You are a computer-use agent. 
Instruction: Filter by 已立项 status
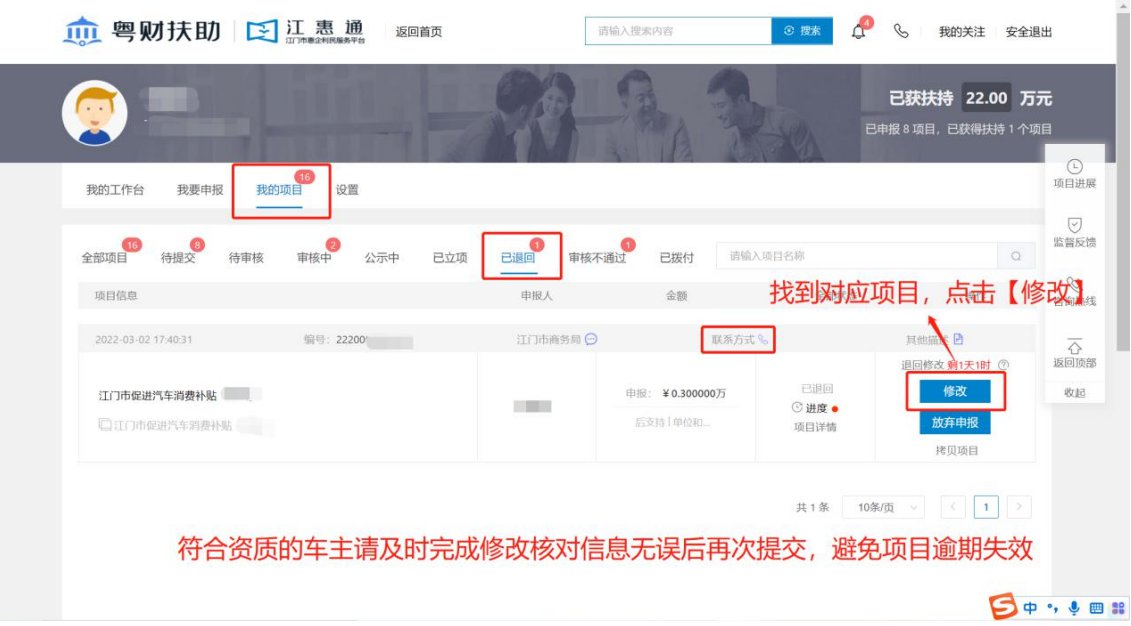(x=449, y=257)
